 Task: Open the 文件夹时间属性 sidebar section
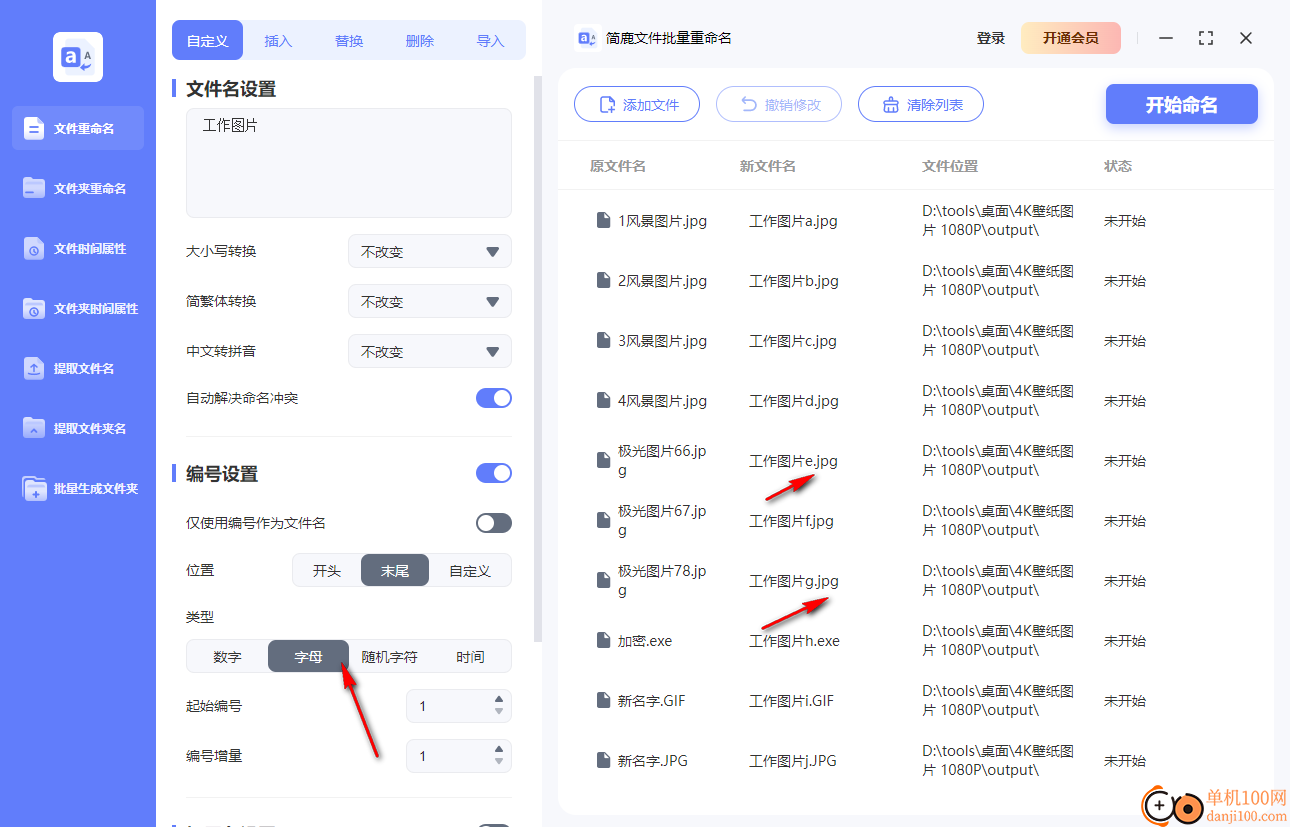[x=78, y=308]
